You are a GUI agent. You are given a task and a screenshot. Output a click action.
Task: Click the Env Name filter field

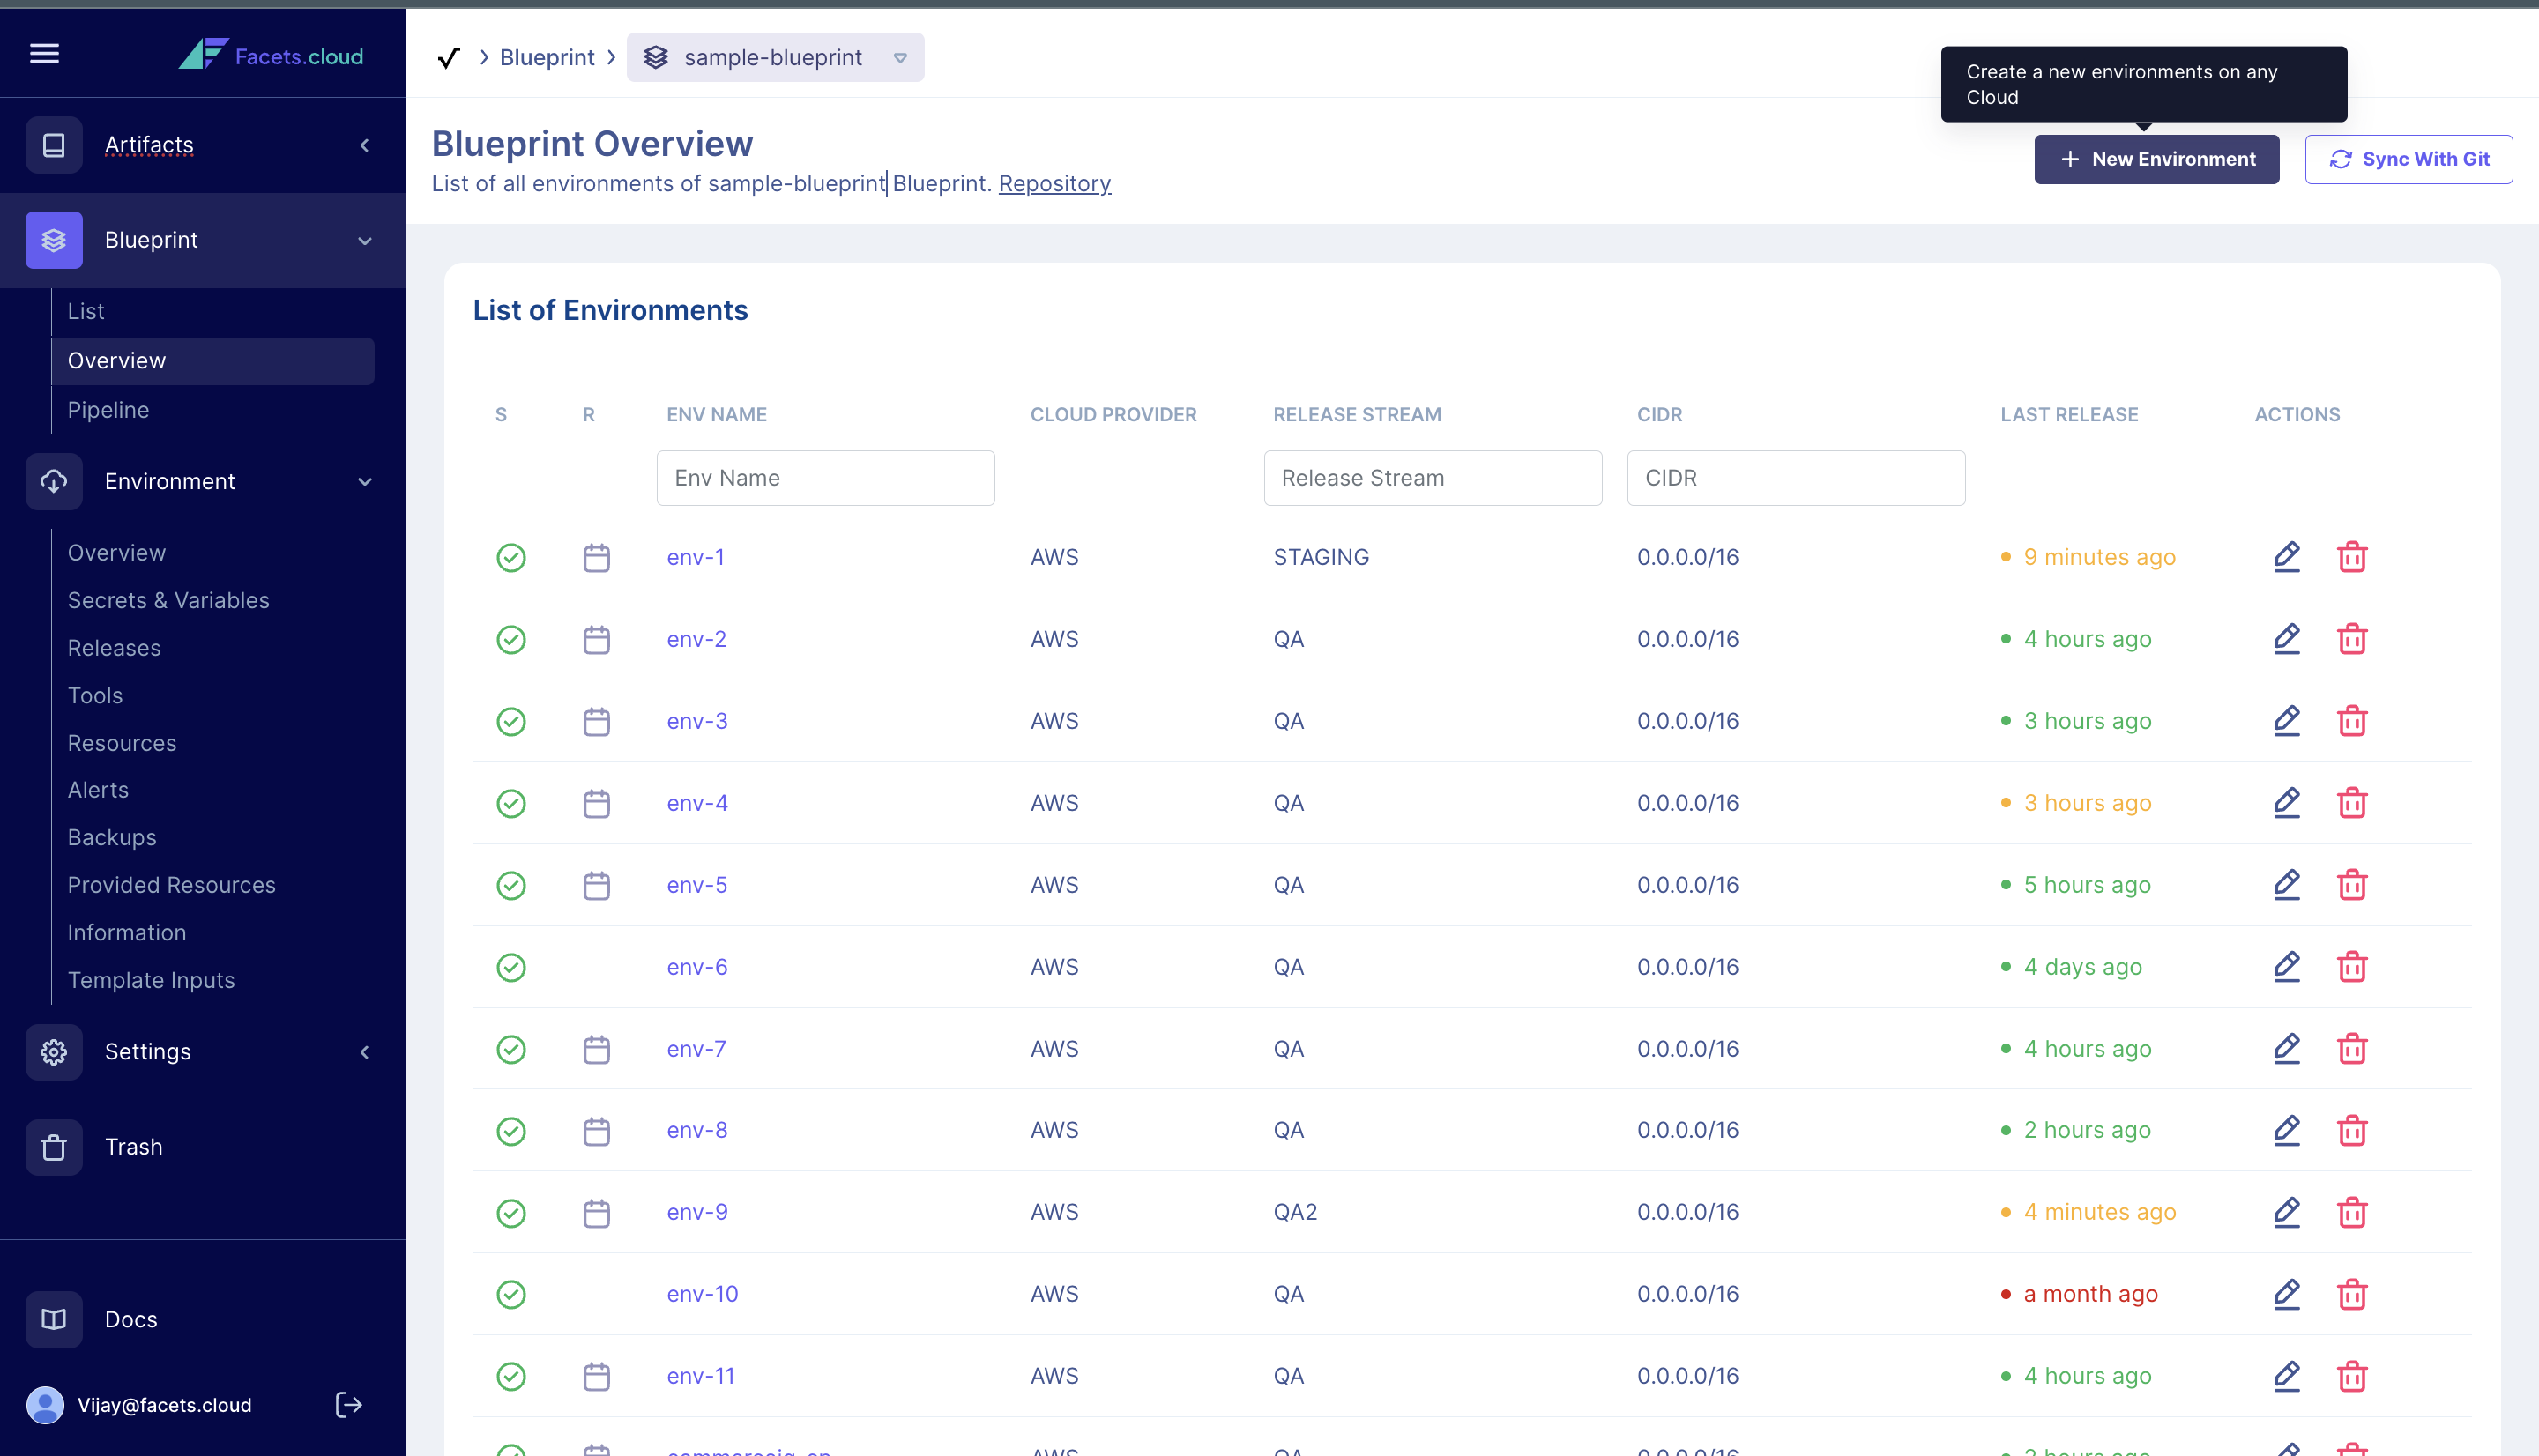click(825, 477)
